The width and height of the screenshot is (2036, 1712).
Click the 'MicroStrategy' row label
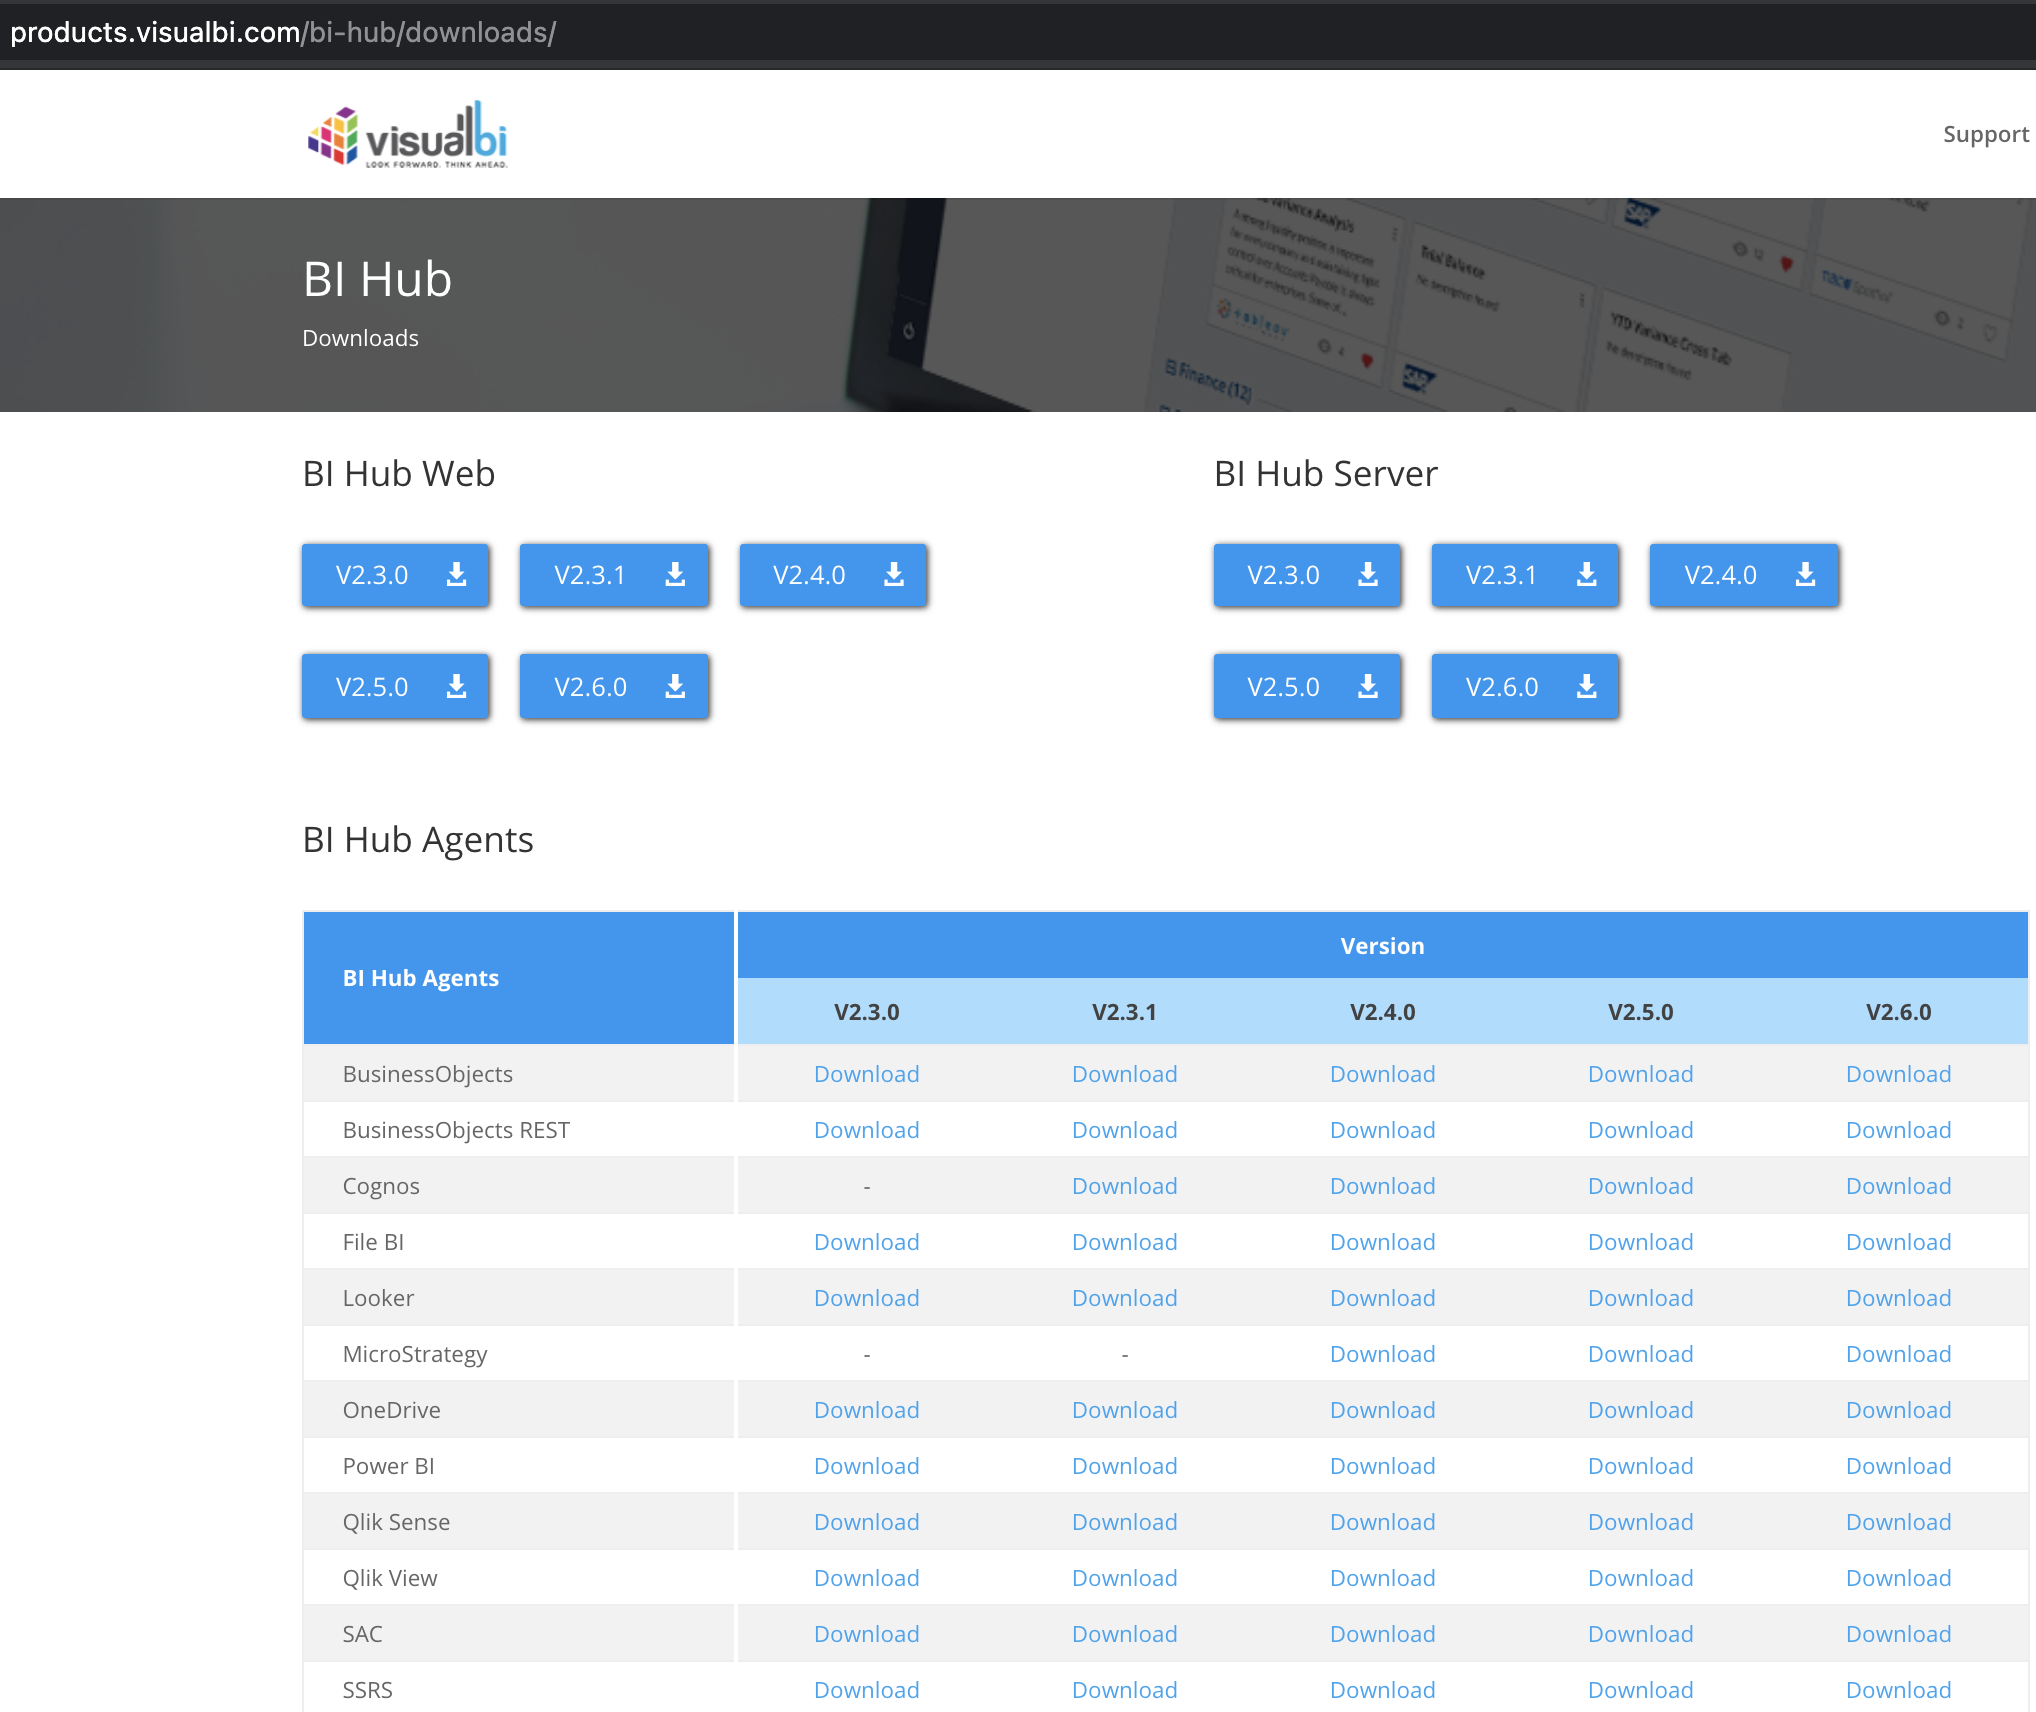[415, 1354]
